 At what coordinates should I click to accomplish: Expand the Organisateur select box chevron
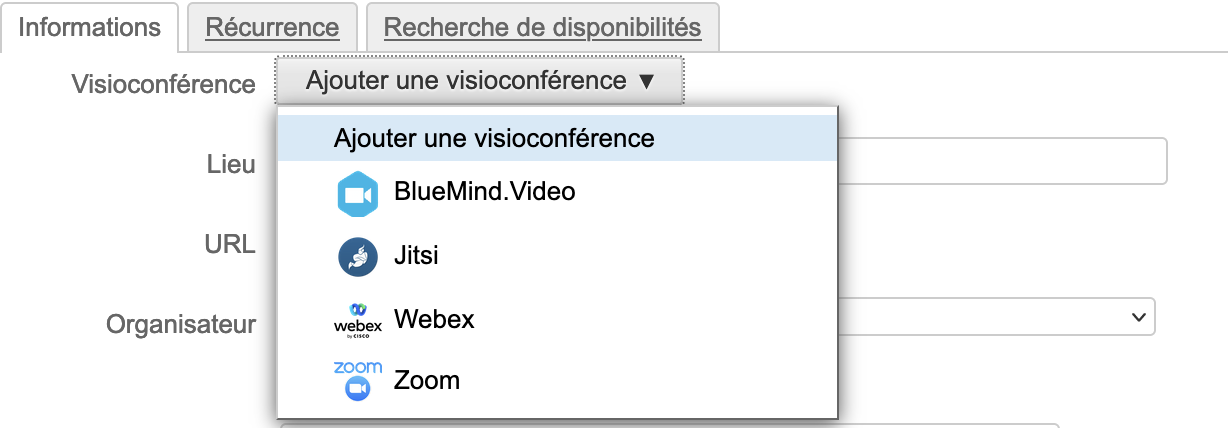[1137, 316]
